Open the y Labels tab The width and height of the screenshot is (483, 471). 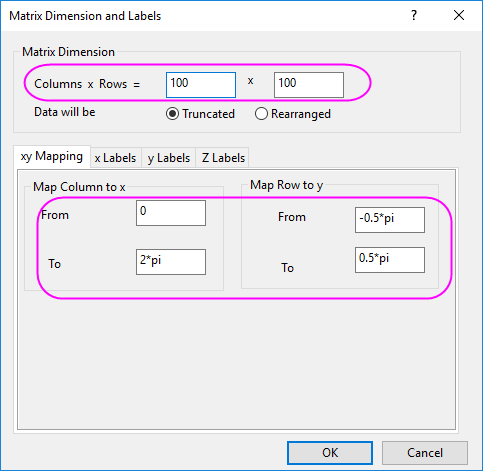[x=169, y=158]
